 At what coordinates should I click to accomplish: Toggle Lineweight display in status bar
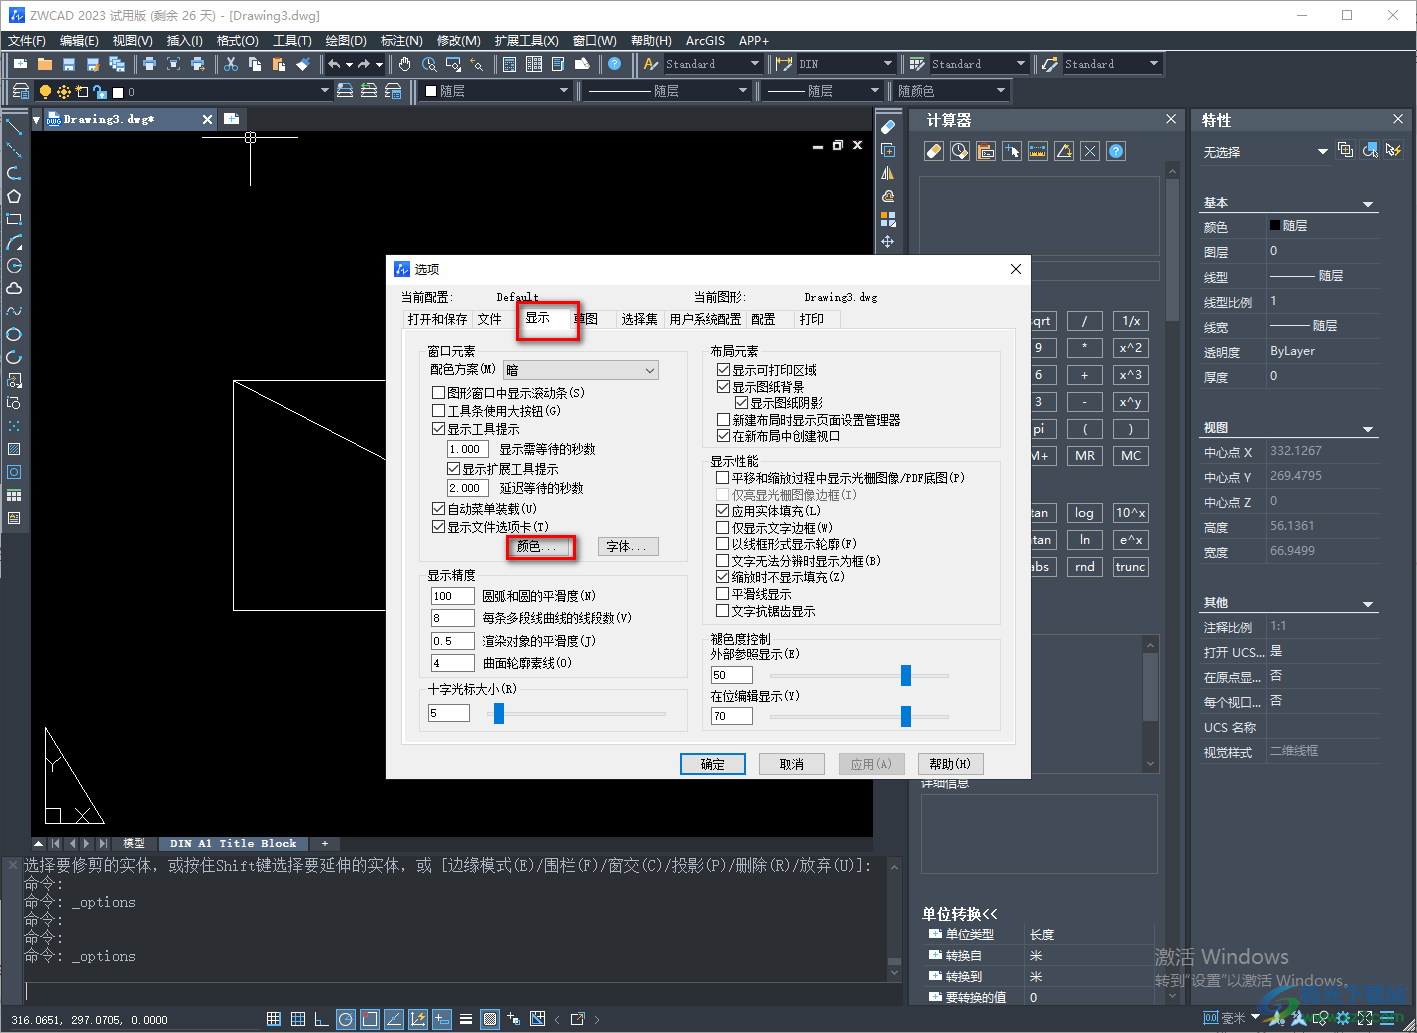pos(466,1019)
